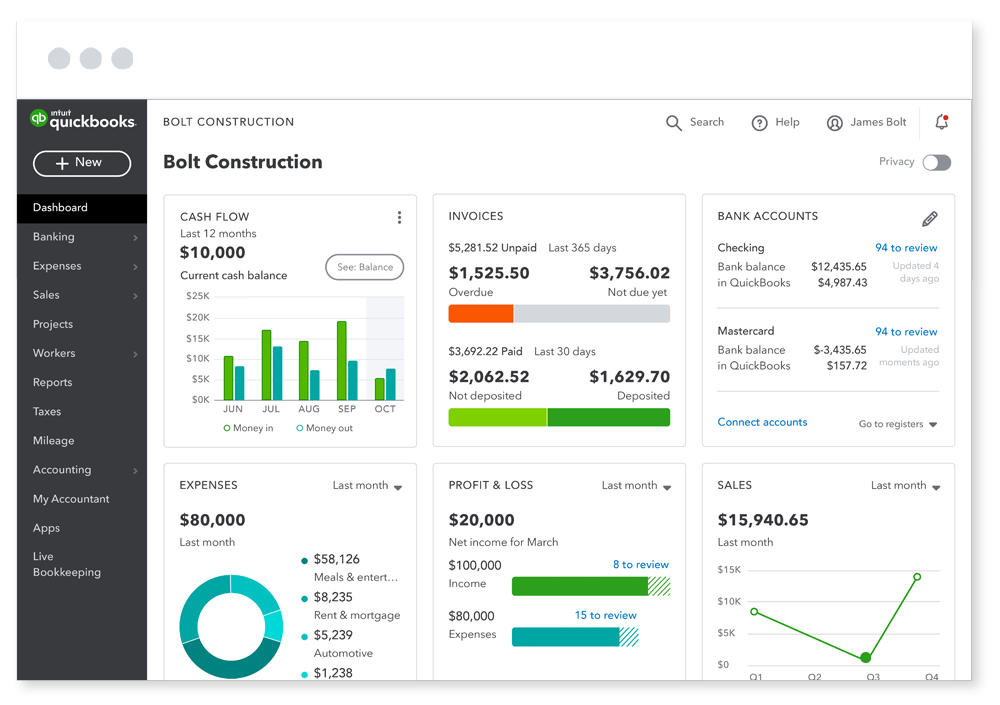
Task: Click the Expenses teal progress bar
Action: (575, 637)
